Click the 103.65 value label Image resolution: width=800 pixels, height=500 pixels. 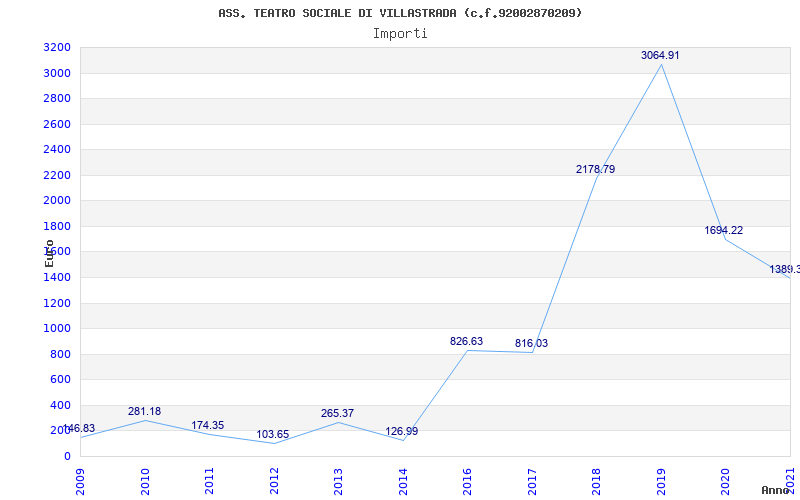pyautogui.click(x=272, y=434)
